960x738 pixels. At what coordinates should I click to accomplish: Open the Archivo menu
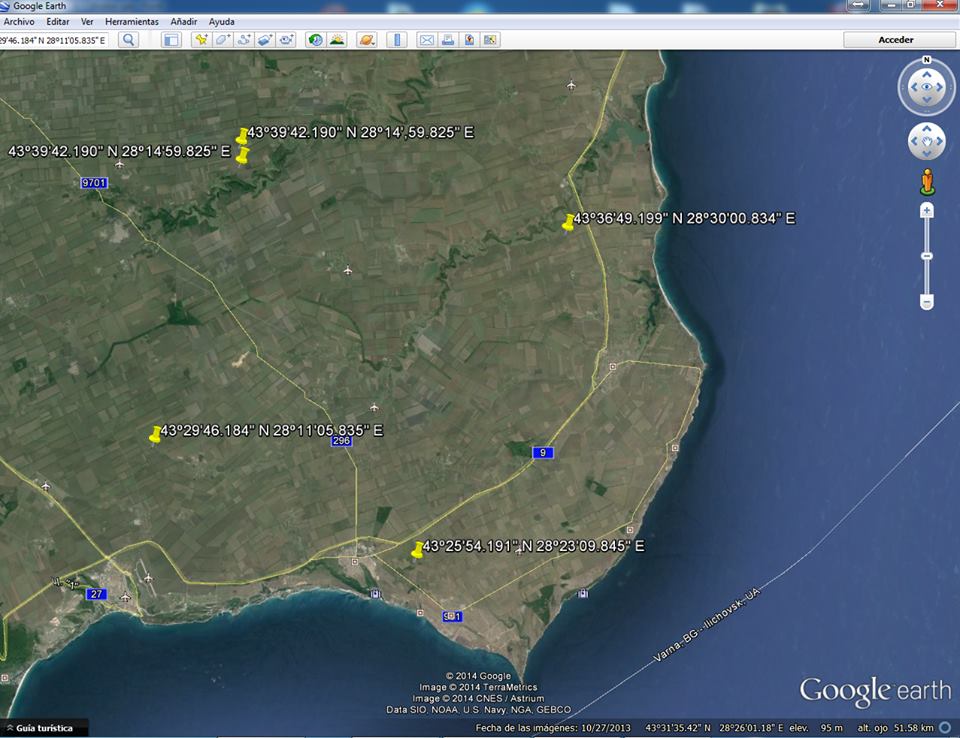[x=20, y=21]
